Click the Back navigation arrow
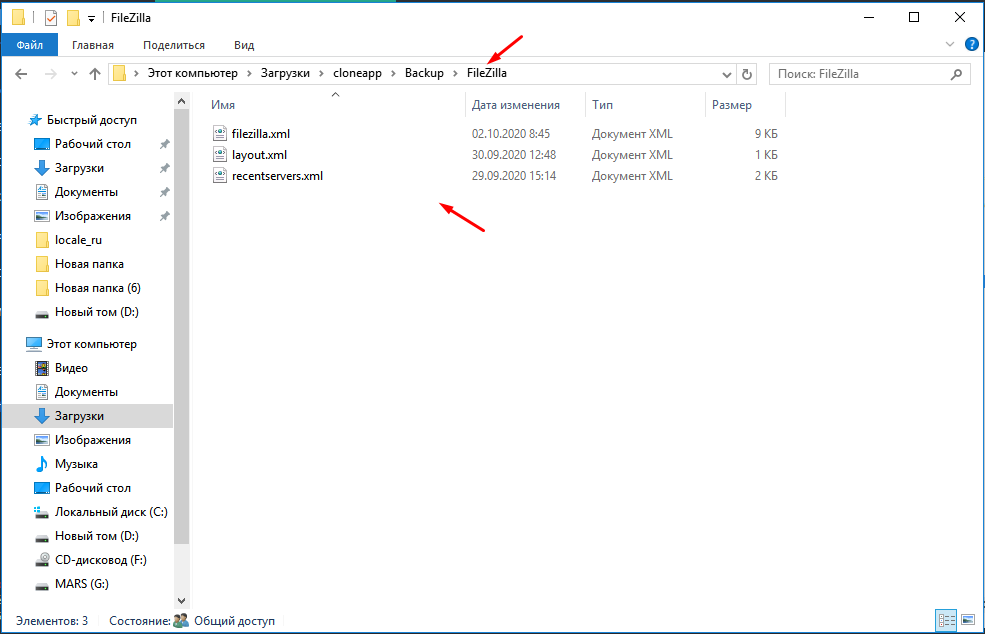 click(x=21, y=74)
